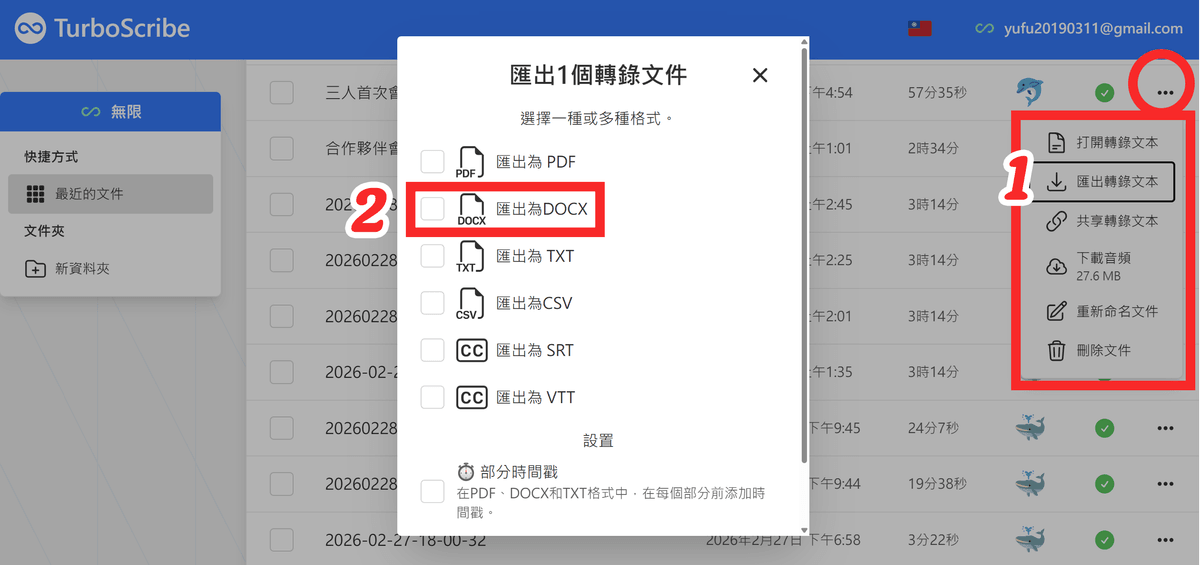
Task: Click the download icon for 匯出轉錄文本
Action: pyautogui.click(x=1056, y=182)
